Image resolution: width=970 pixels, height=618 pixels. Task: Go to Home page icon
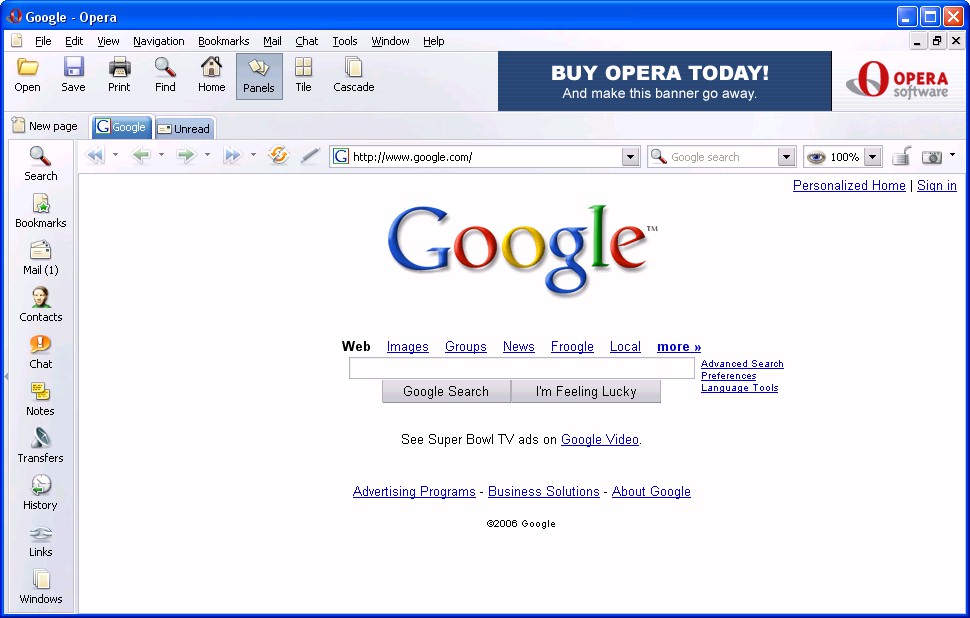pos(212,67)
